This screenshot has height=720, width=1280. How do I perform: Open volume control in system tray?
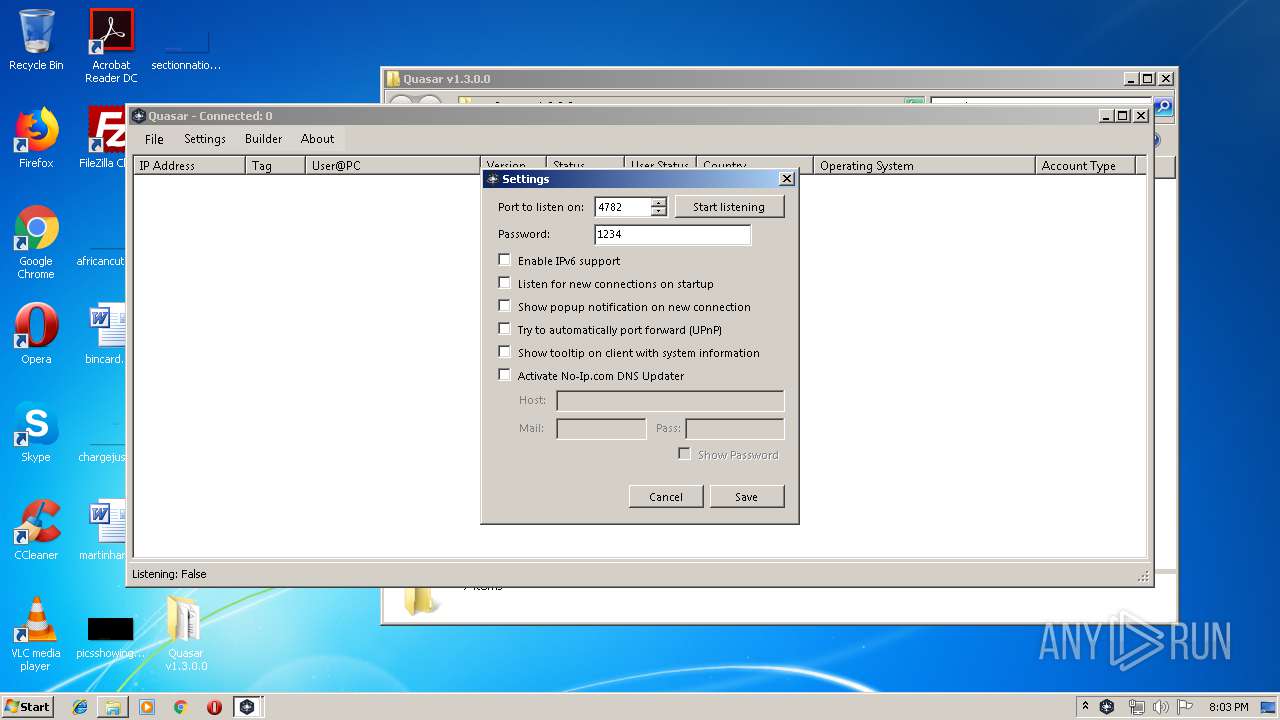(x=1161, y=707)
